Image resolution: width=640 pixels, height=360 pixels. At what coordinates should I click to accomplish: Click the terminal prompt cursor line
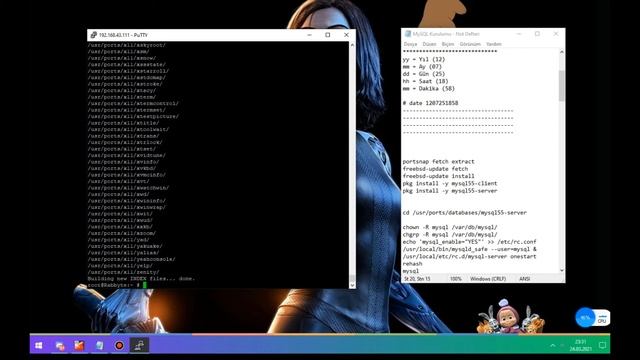(x=117, y=285)
